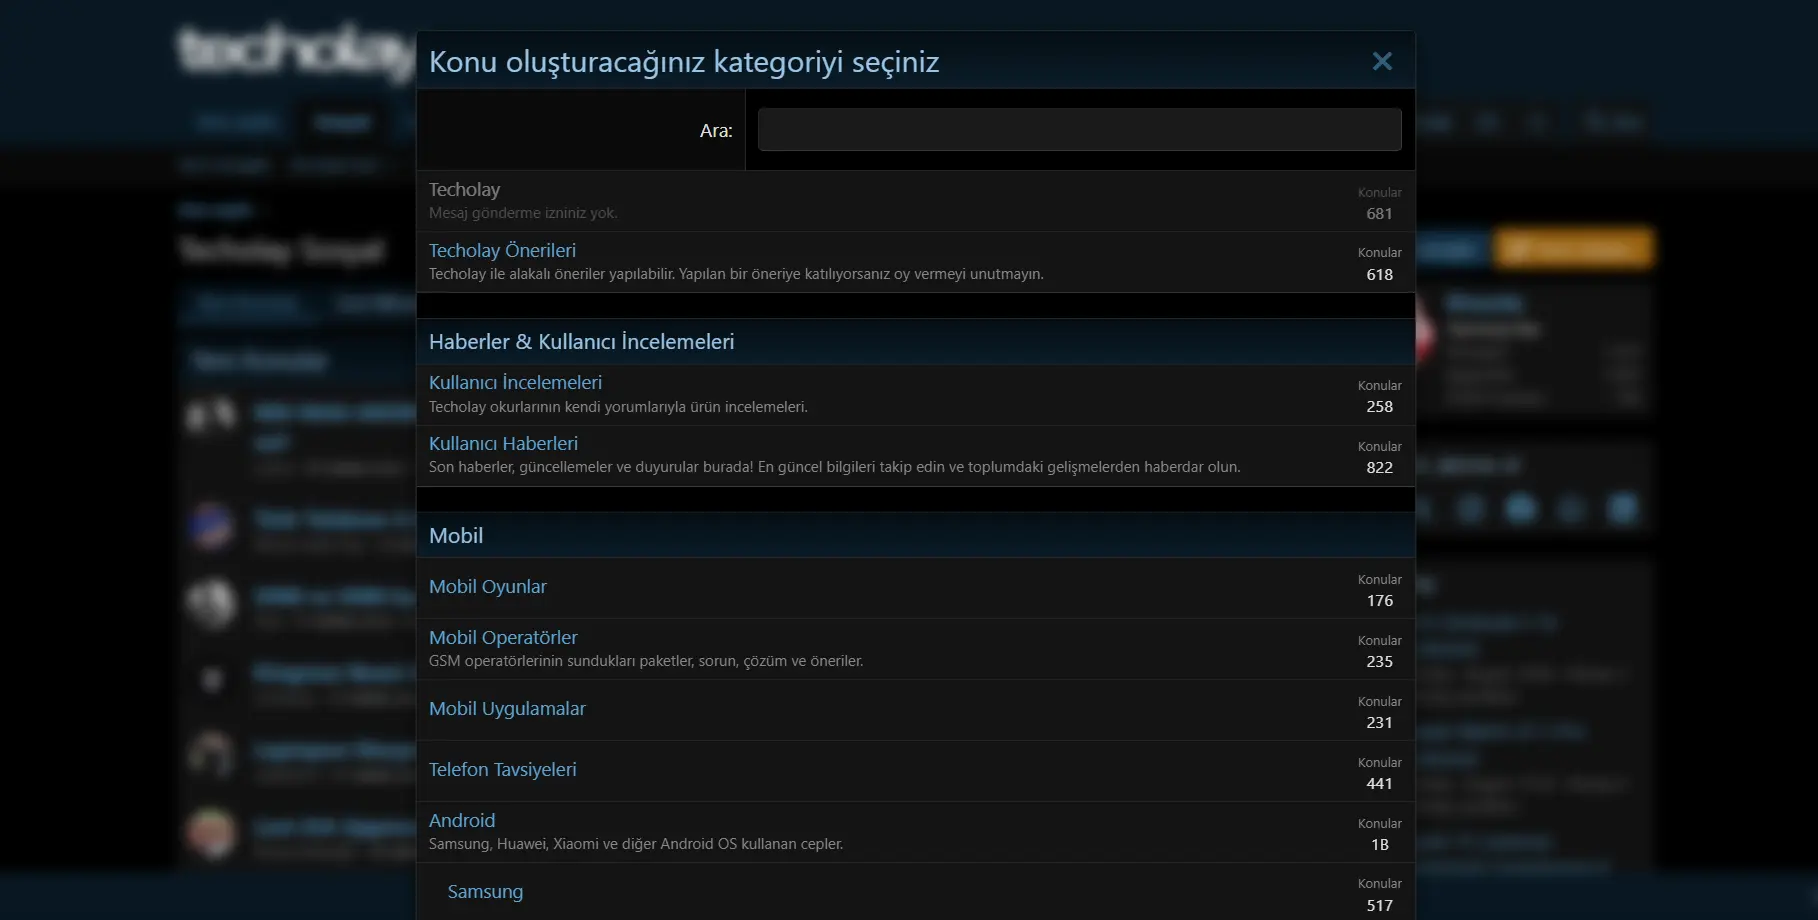Select the Mobil Oyunlar category
The height and width of the screenshot is (920, 1818).
(x=488, y=587)
